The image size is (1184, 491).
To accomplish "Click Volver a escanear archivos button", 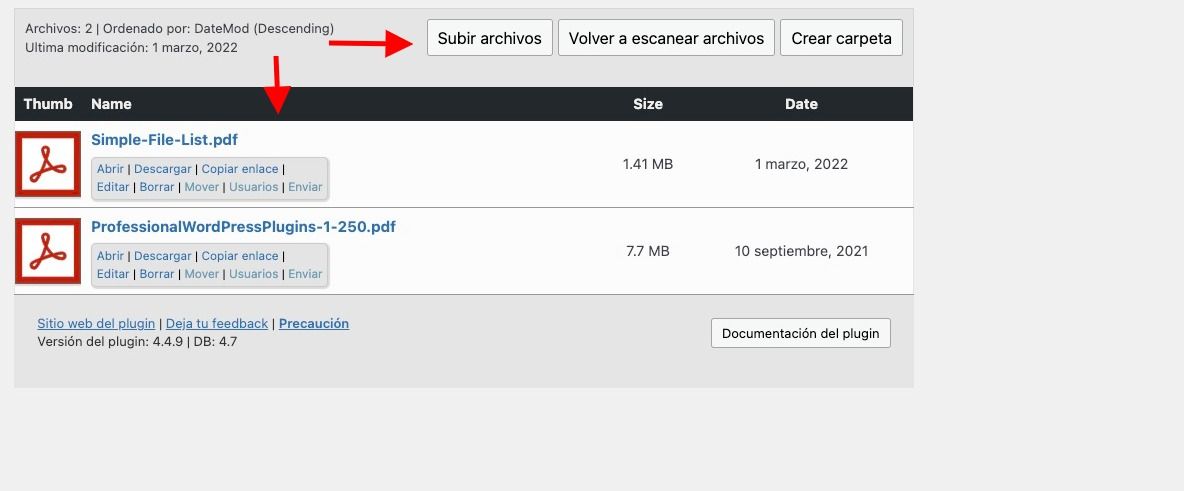I will pos(666,38).
